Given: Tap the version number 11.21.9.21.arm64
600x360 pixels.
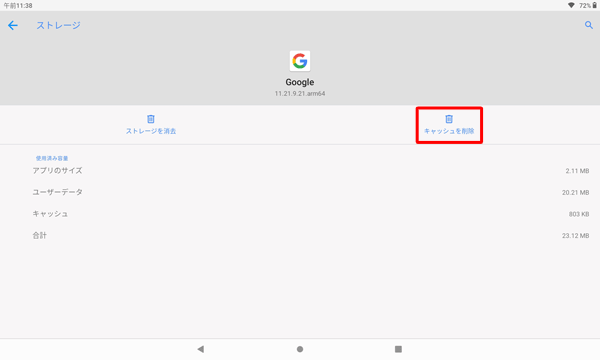Looking at the screenshot, I should point(300,93).
